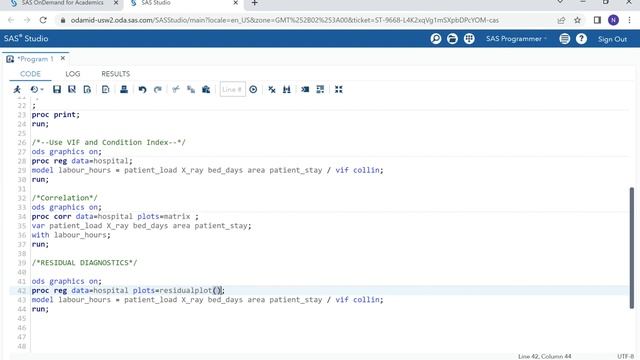Click the open folder icon in the header
Screen dimensions: 640x360
[x=452, y=39]
